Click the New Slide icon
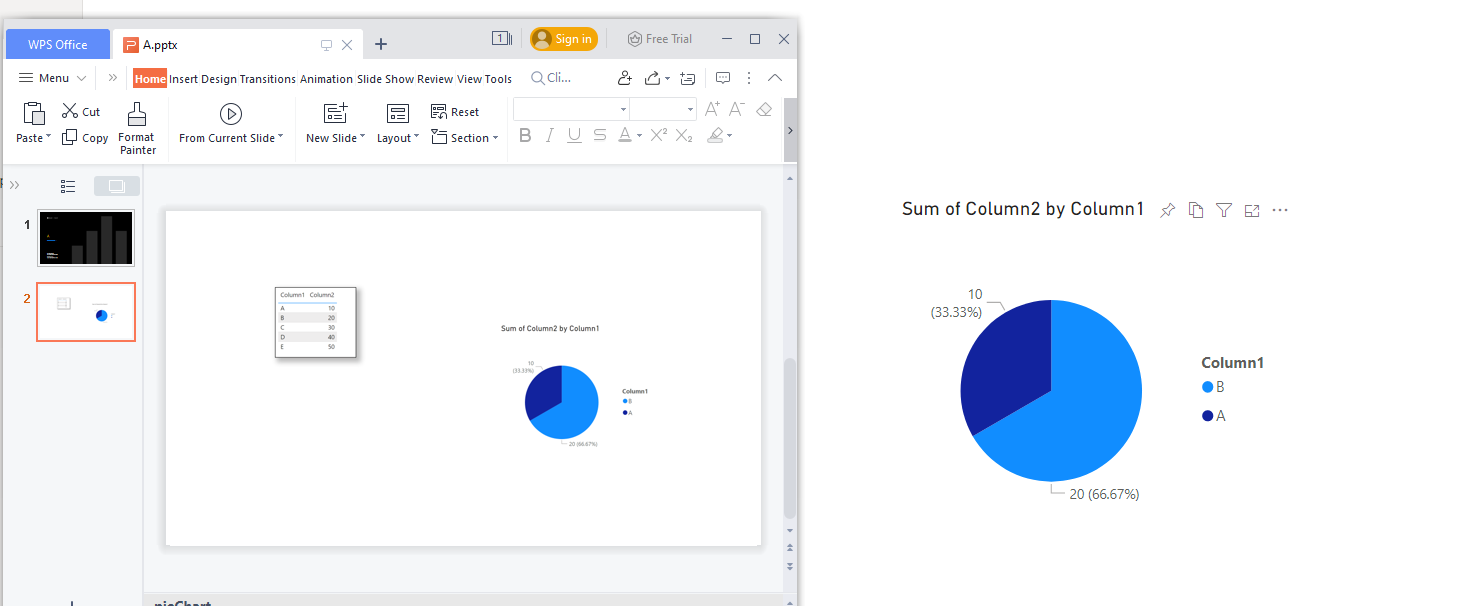This screenshot has width=1467, height=606. [x=336, y=113]
